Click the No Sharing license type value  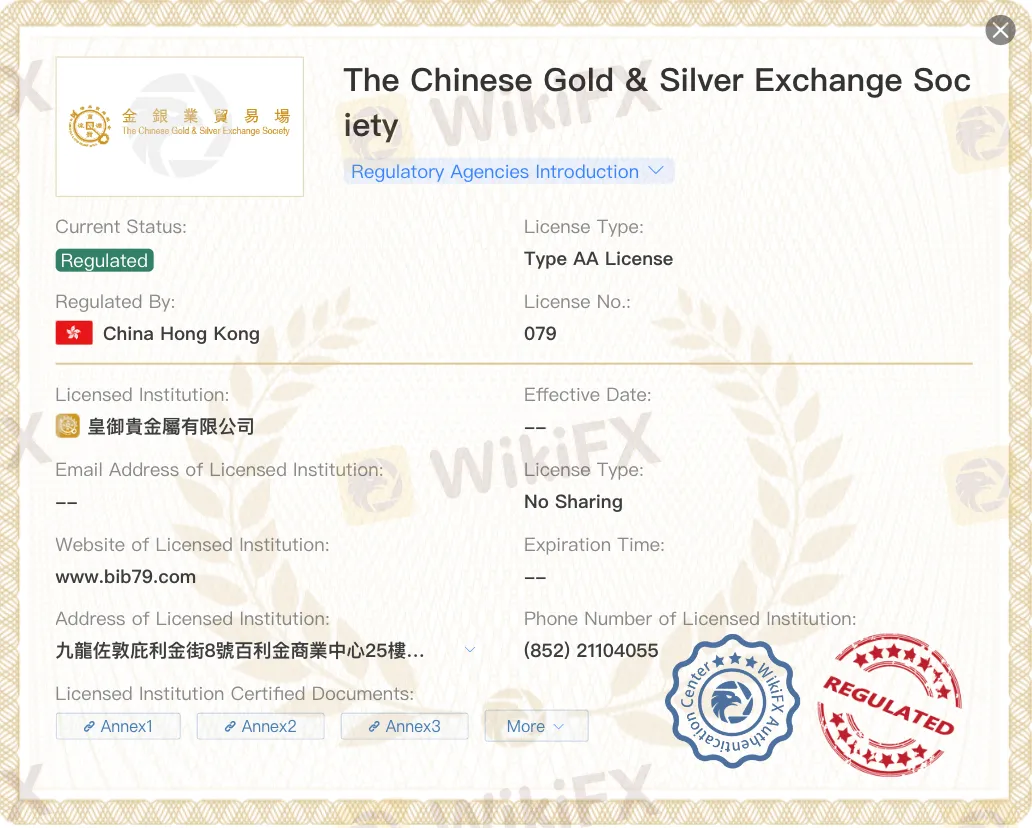pos(572,501)
